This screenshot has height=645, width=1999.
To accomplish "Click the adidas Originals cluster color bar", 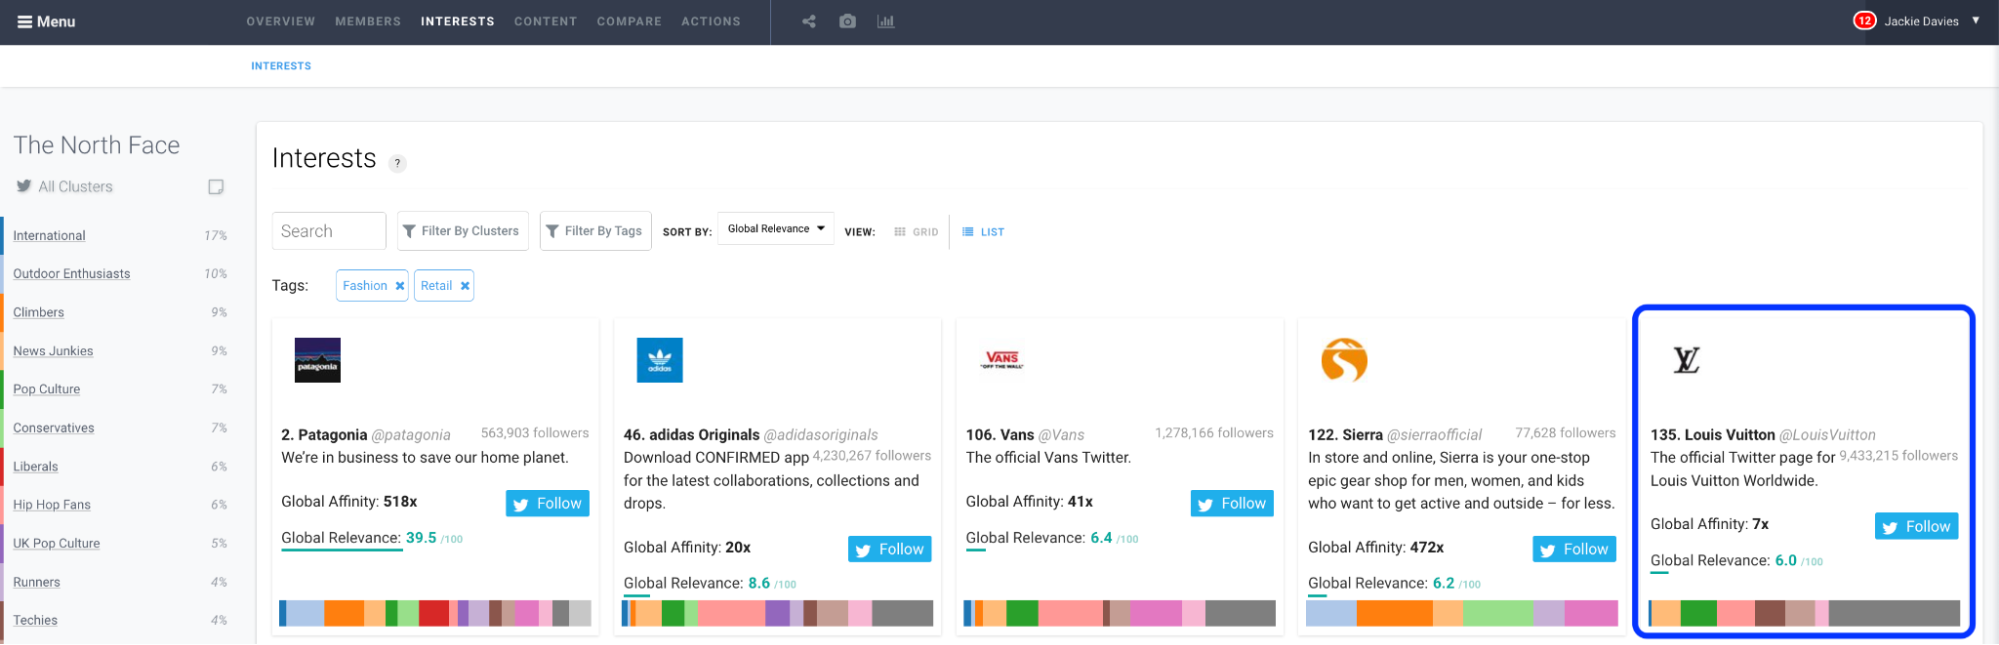I will click(777, 613).
